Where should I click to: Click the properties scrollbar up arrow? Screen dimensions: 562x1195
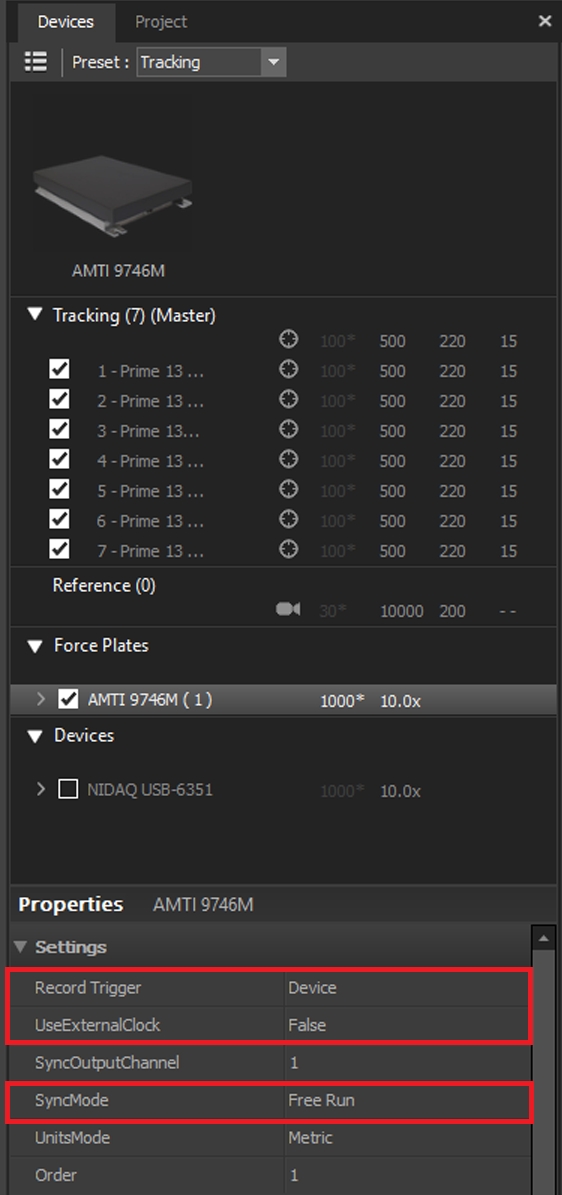coord(544,937)
